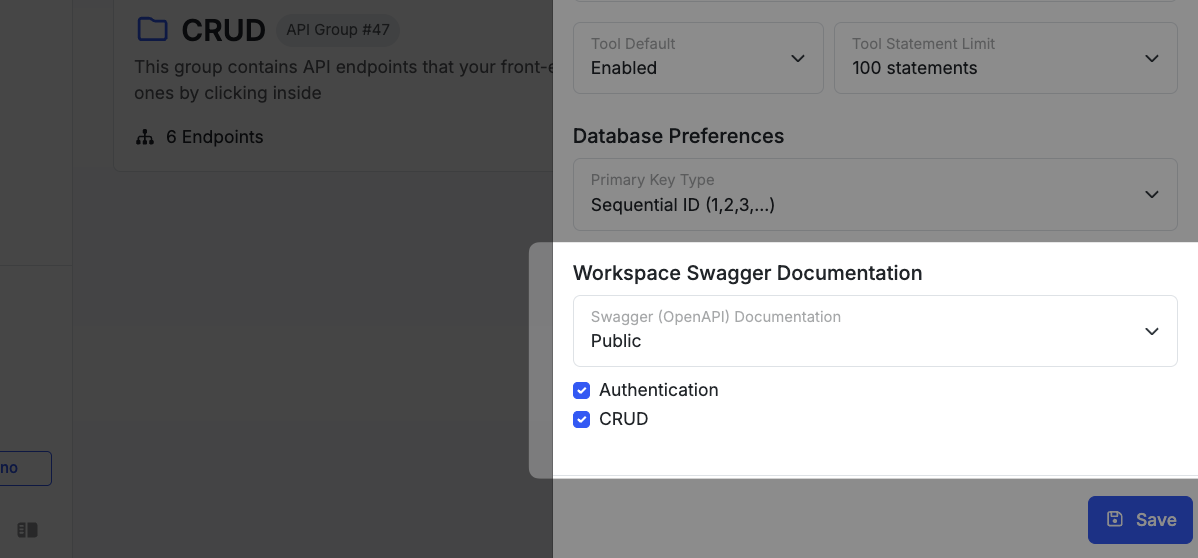Click the Database Preferences heading
The width and height of the screenshot is (1198, 558).
tap(678, 136)
